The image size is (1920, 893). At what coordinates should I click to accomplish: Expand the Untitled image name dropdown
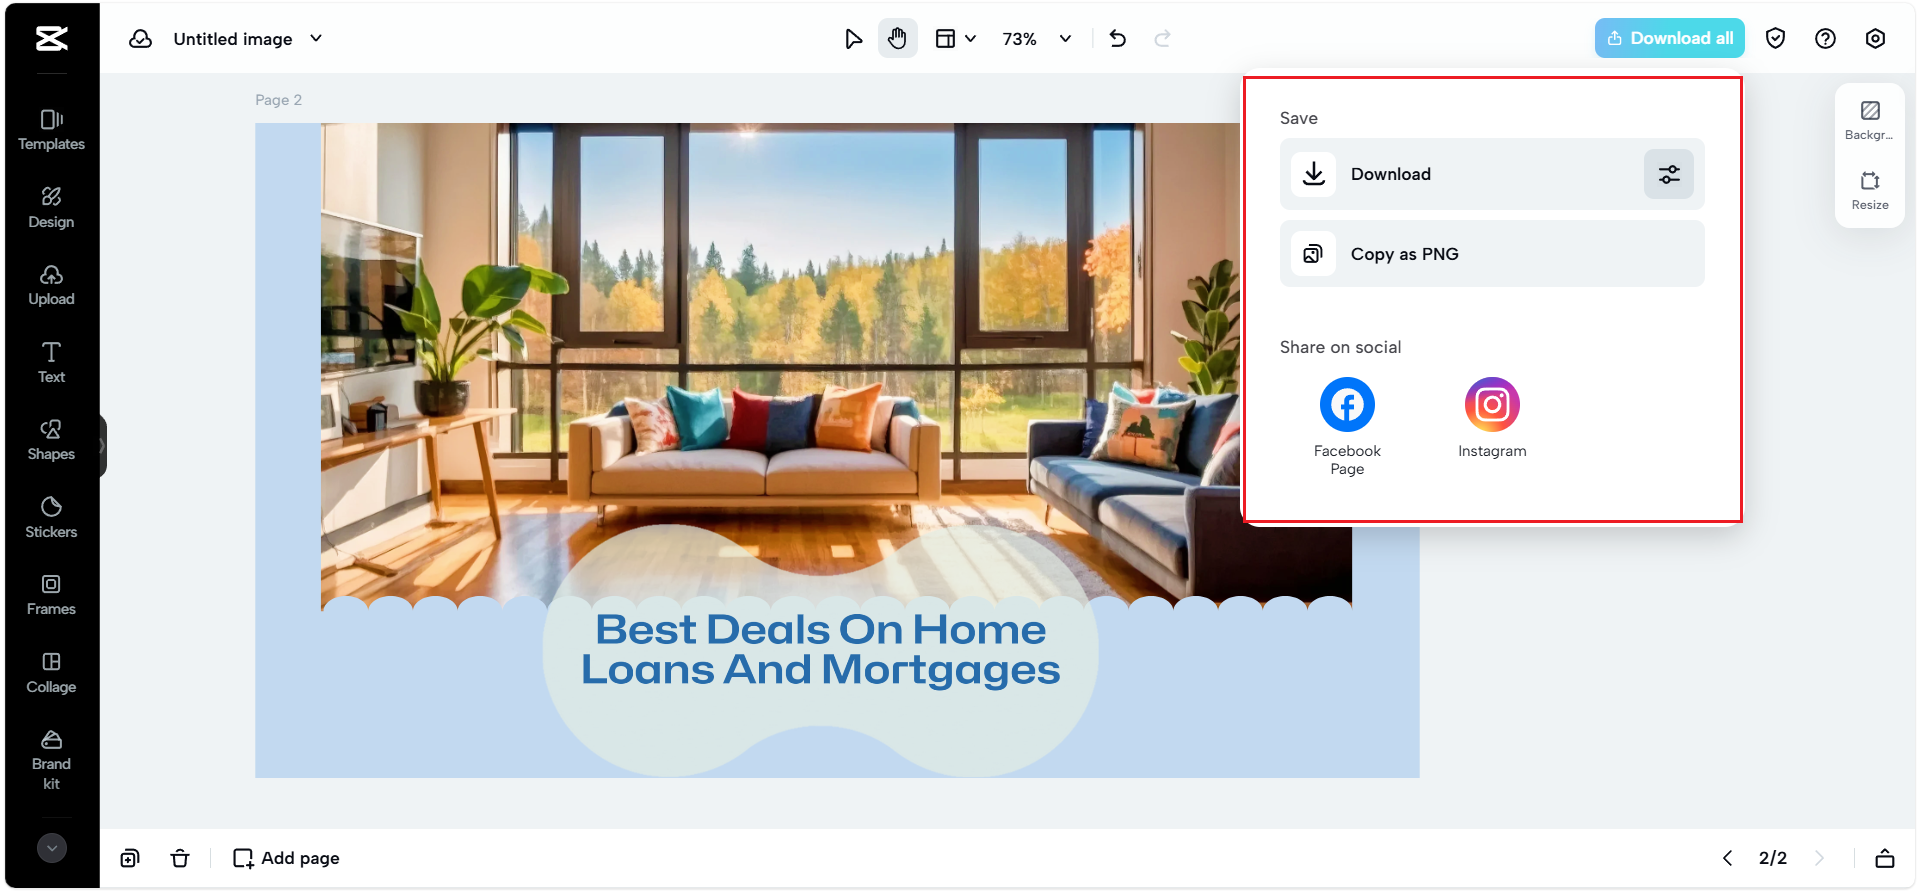316,39
